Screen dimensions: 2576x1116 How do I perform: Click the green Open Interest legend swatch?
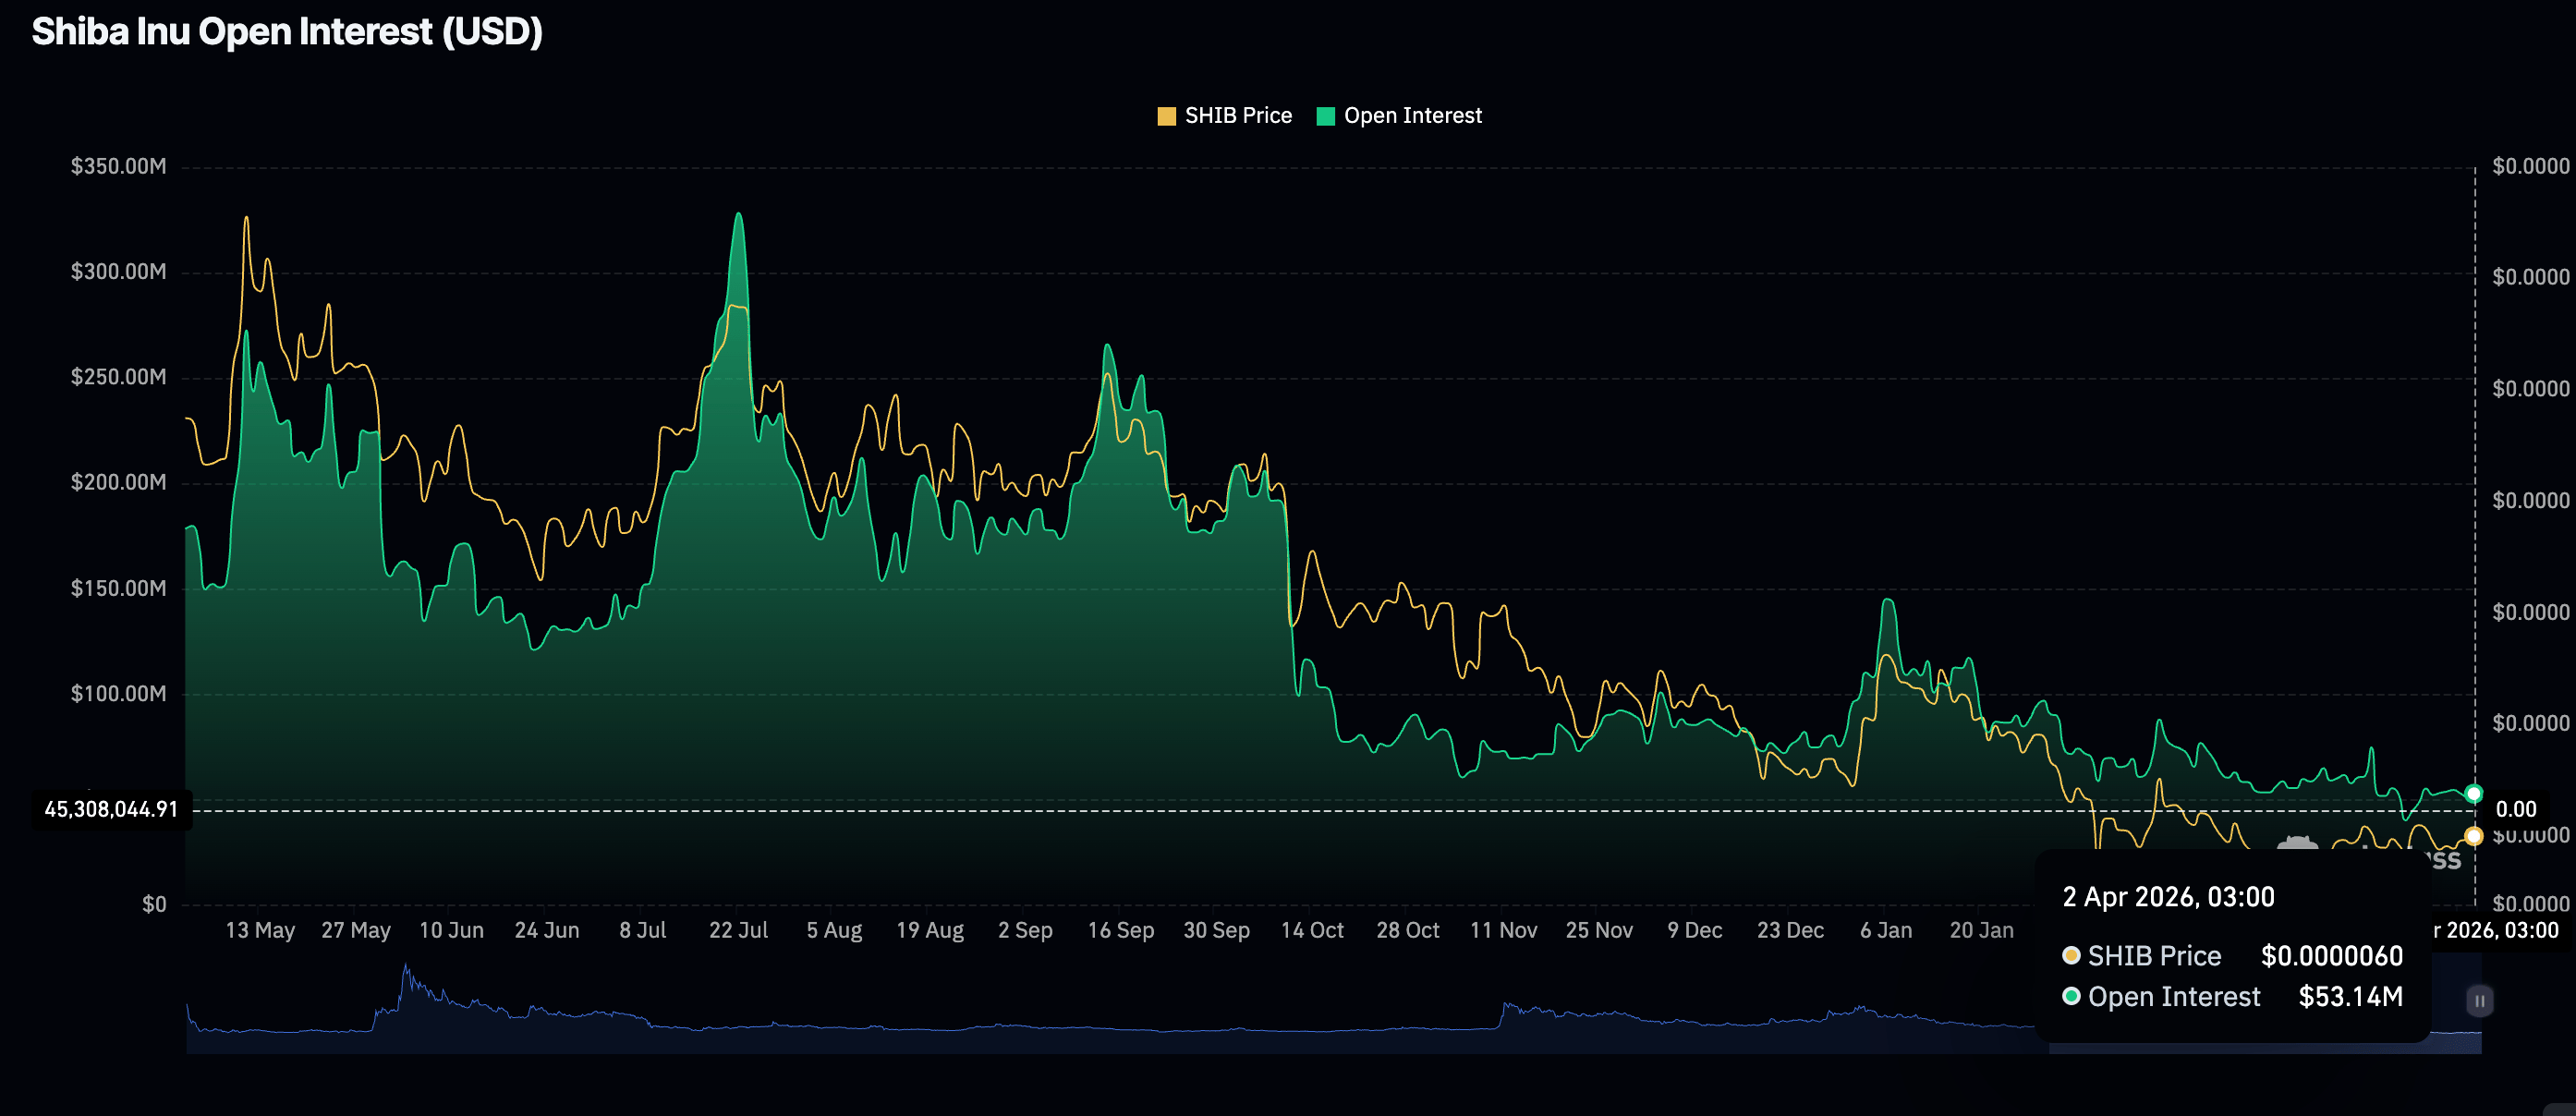click(x=1325, y=116)
